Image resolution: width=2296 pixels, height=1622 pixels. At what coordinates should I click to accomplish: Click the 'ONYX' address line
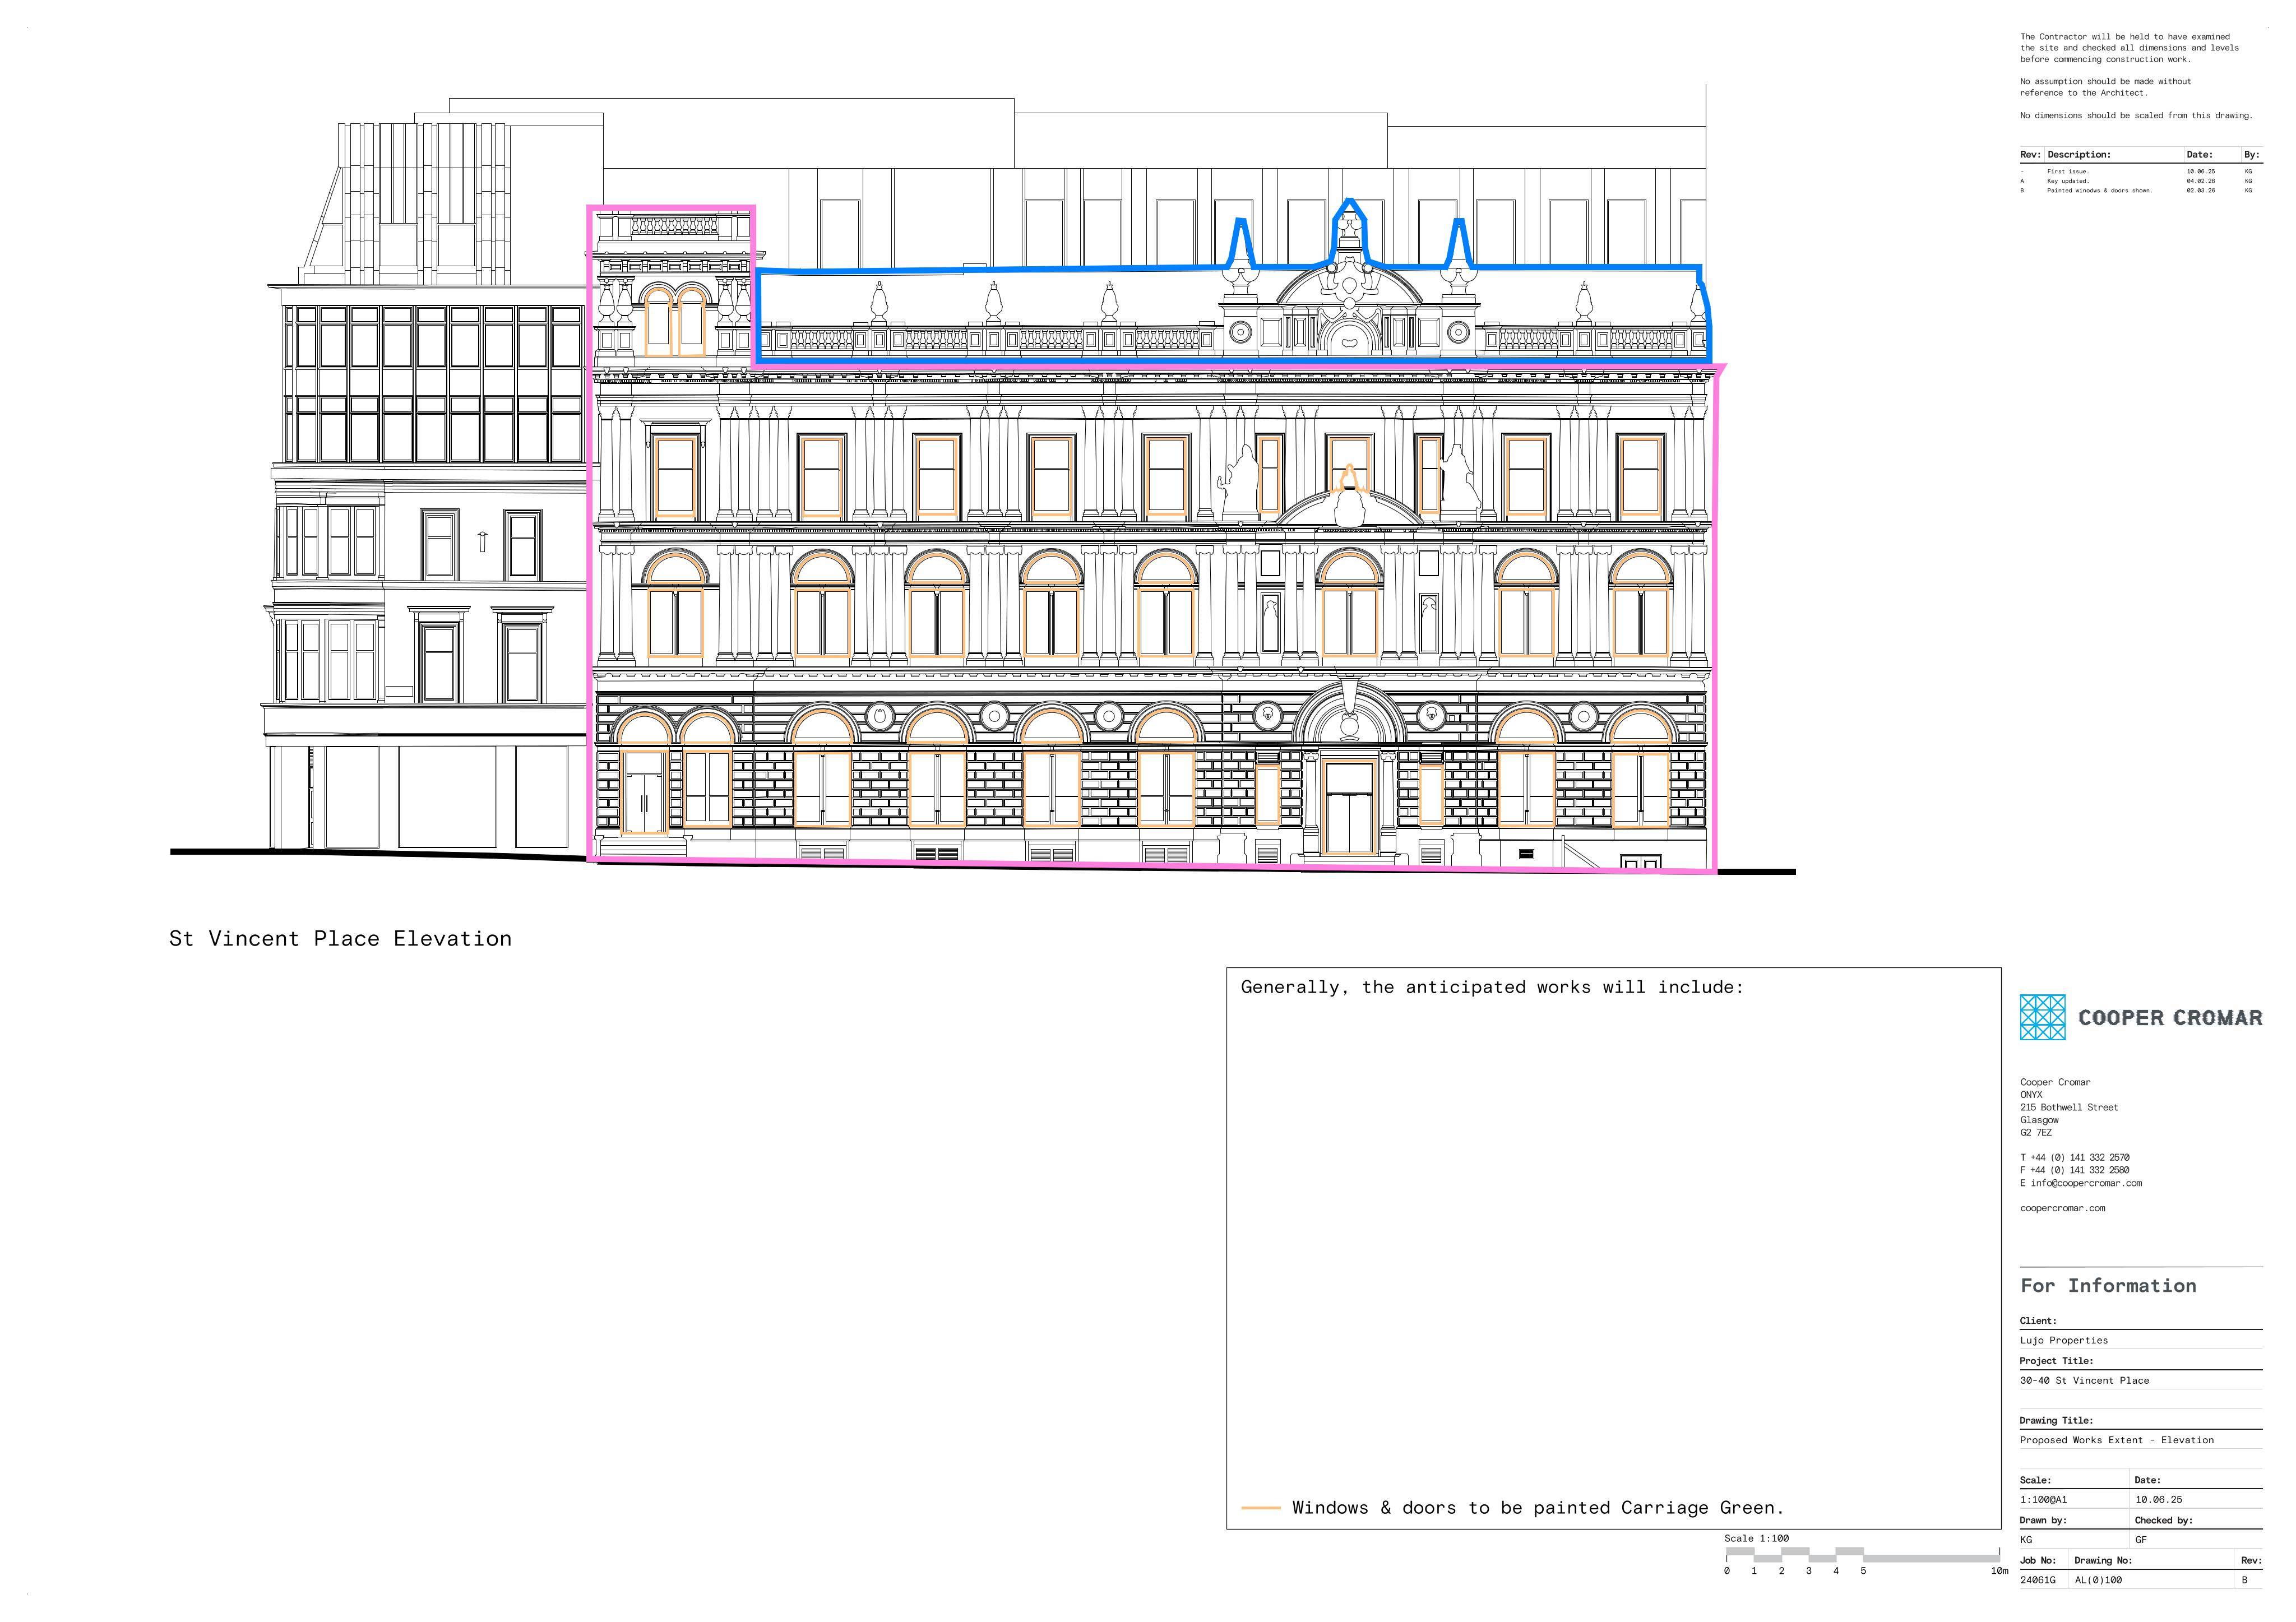pos(2031,1095)
